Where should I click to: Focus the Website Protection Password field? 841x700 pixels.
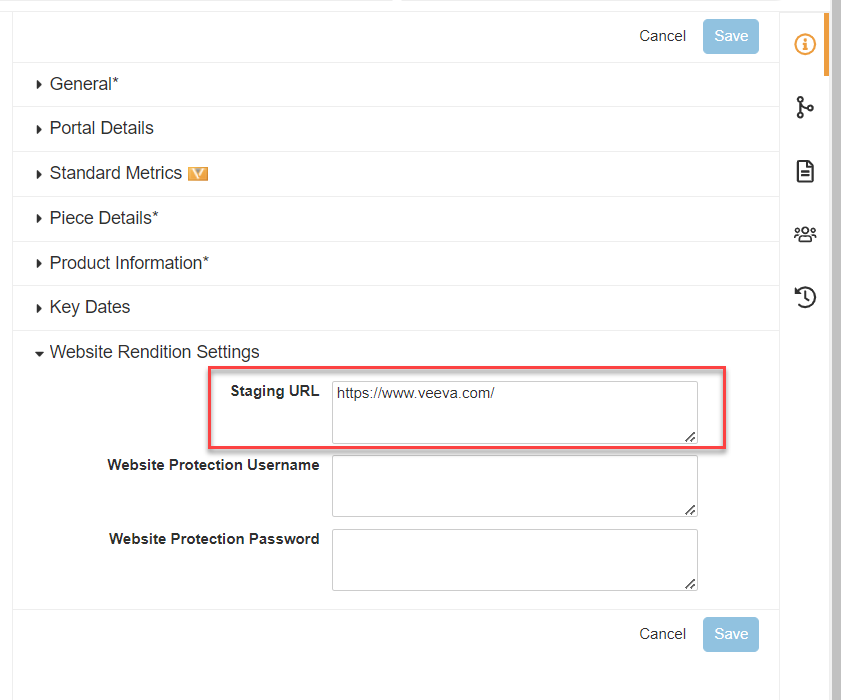point(514,560)
